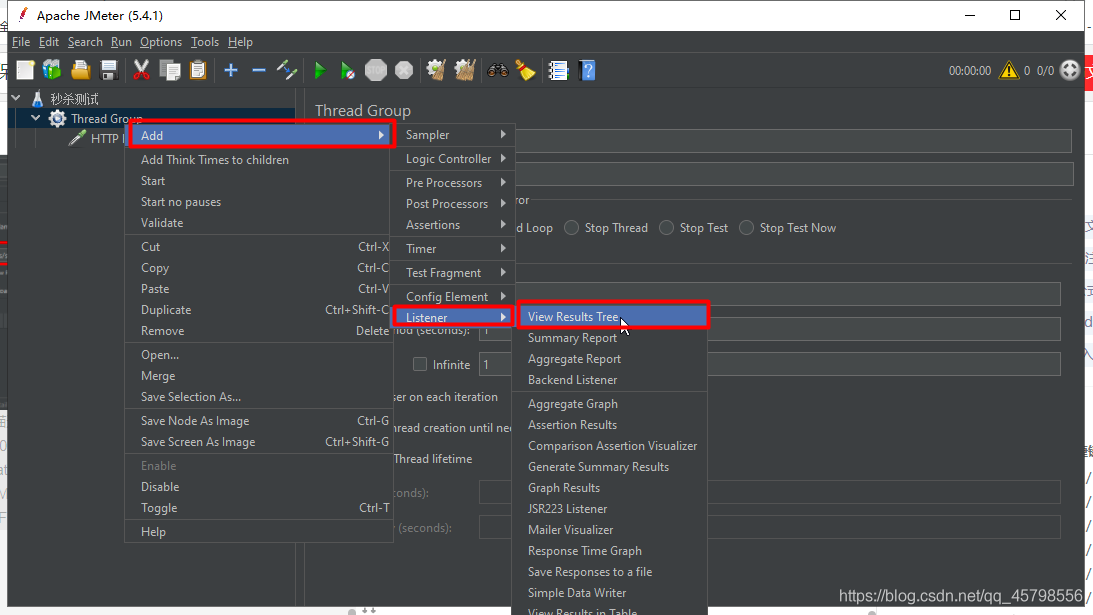The image size is (1093, 615).
Task: Tick the Infinite loop checkbox
Action: pos(420,364)
